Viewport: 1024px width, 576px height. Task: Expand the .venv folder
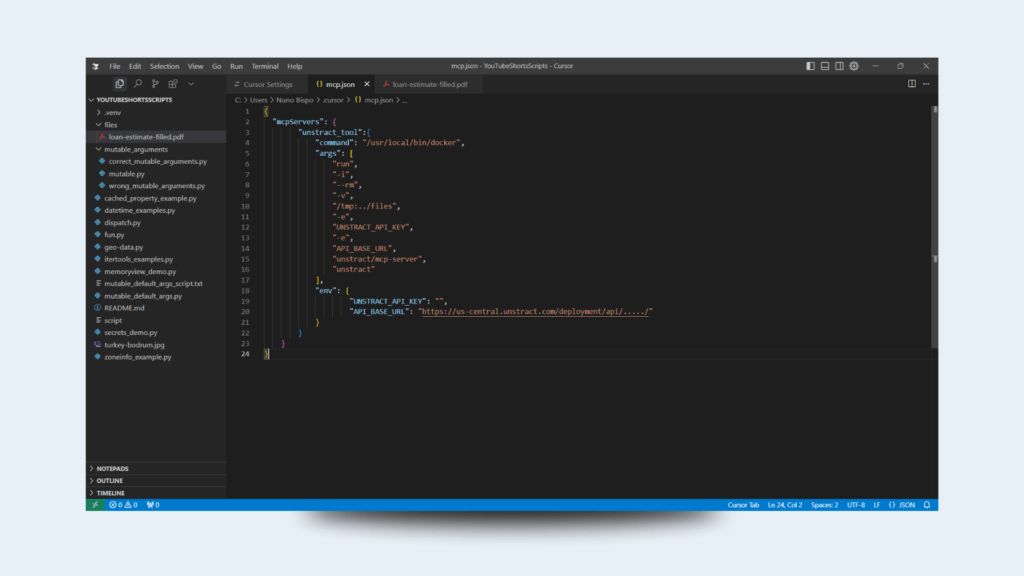coord(111,113)
